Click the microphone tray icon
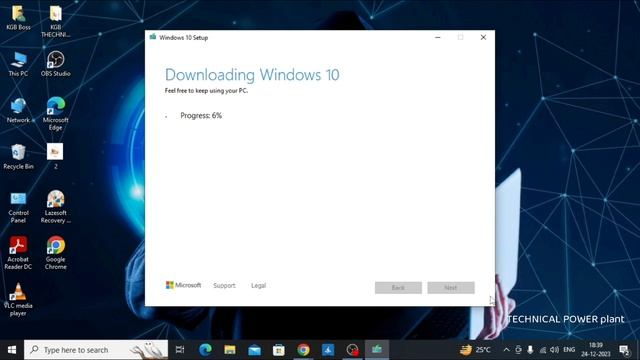 530,350
